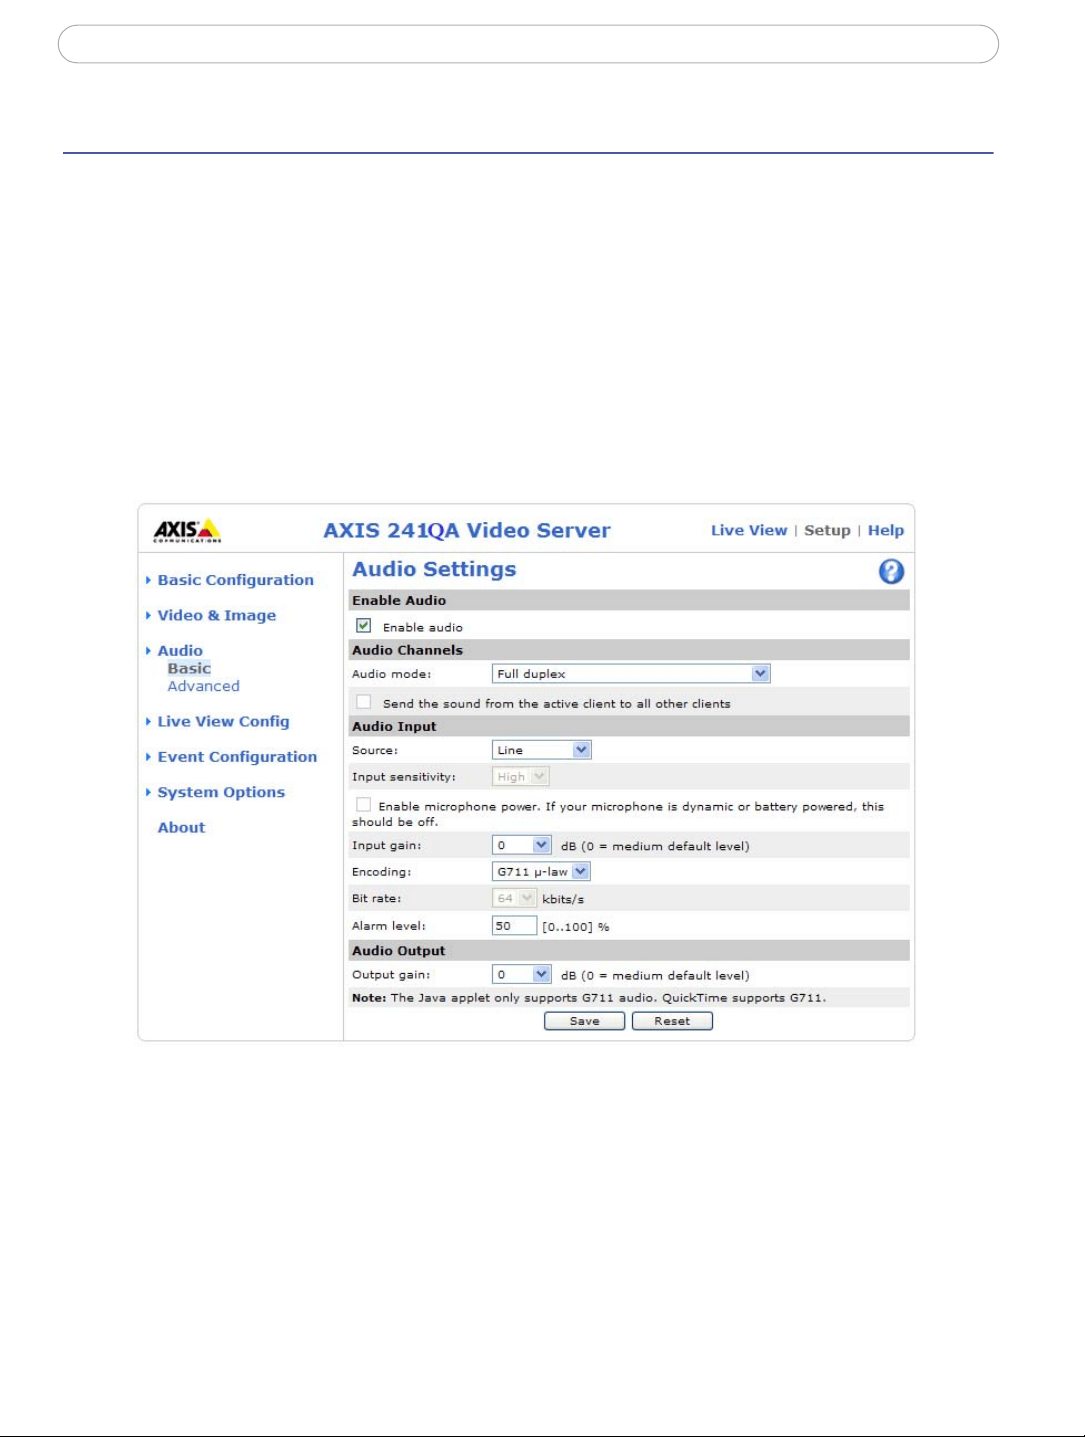This screenshot has height=1437, width=1085.
Task: Click the Java applet G711 note text
Action: [x=589, y=998]
